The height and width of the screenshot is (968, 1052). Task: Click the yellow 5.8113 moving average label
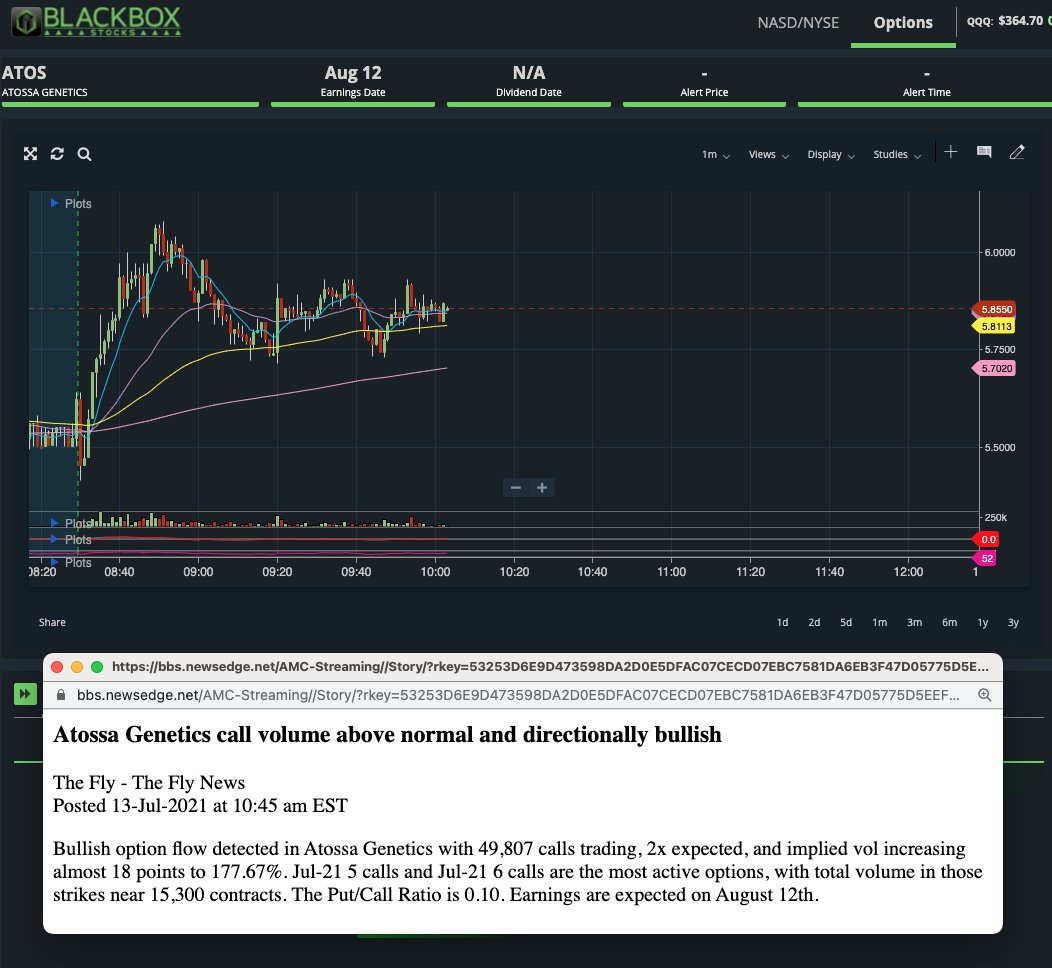click(994, 327)
